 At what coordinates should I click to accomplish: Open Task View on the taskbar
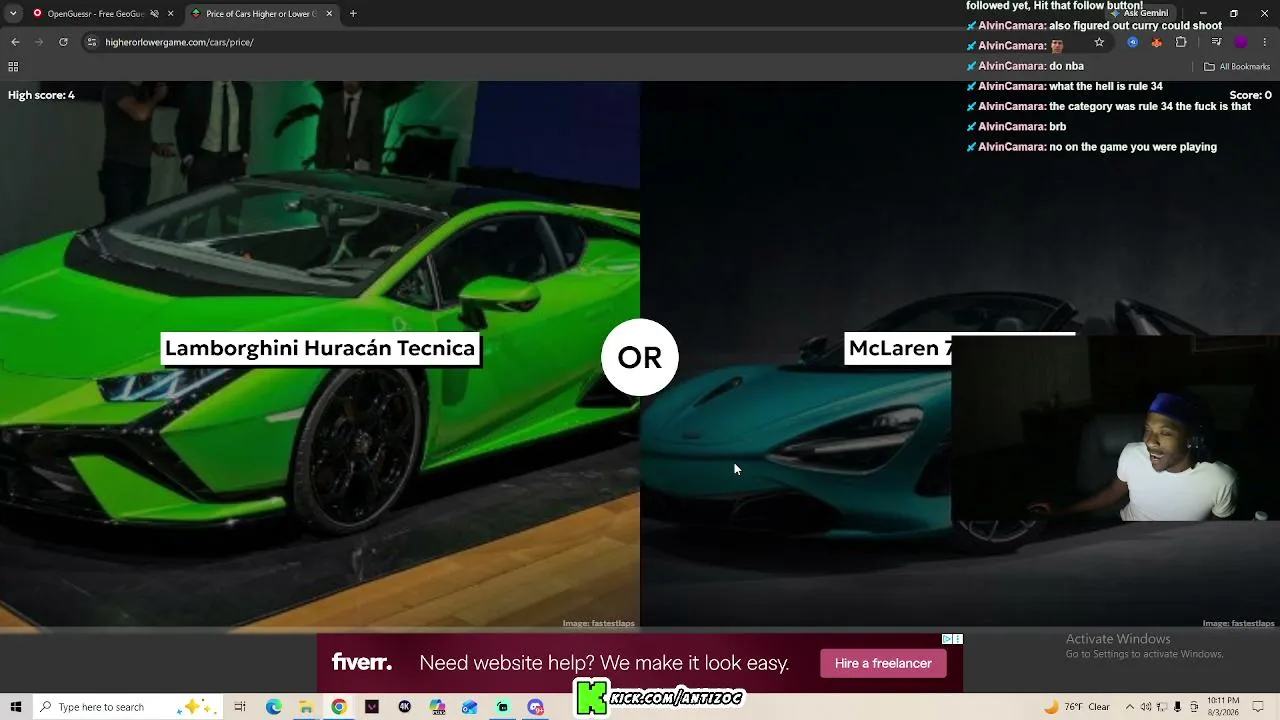(240, 707)
